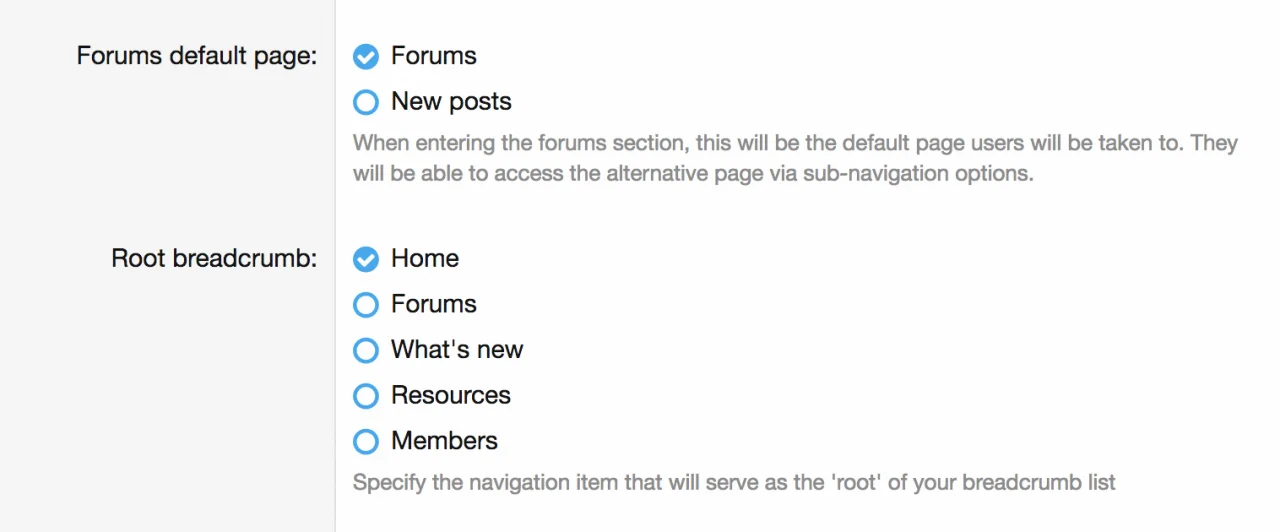1280x532 pixels.
Task: Select the What's new radio button
Action: [366, 350]
